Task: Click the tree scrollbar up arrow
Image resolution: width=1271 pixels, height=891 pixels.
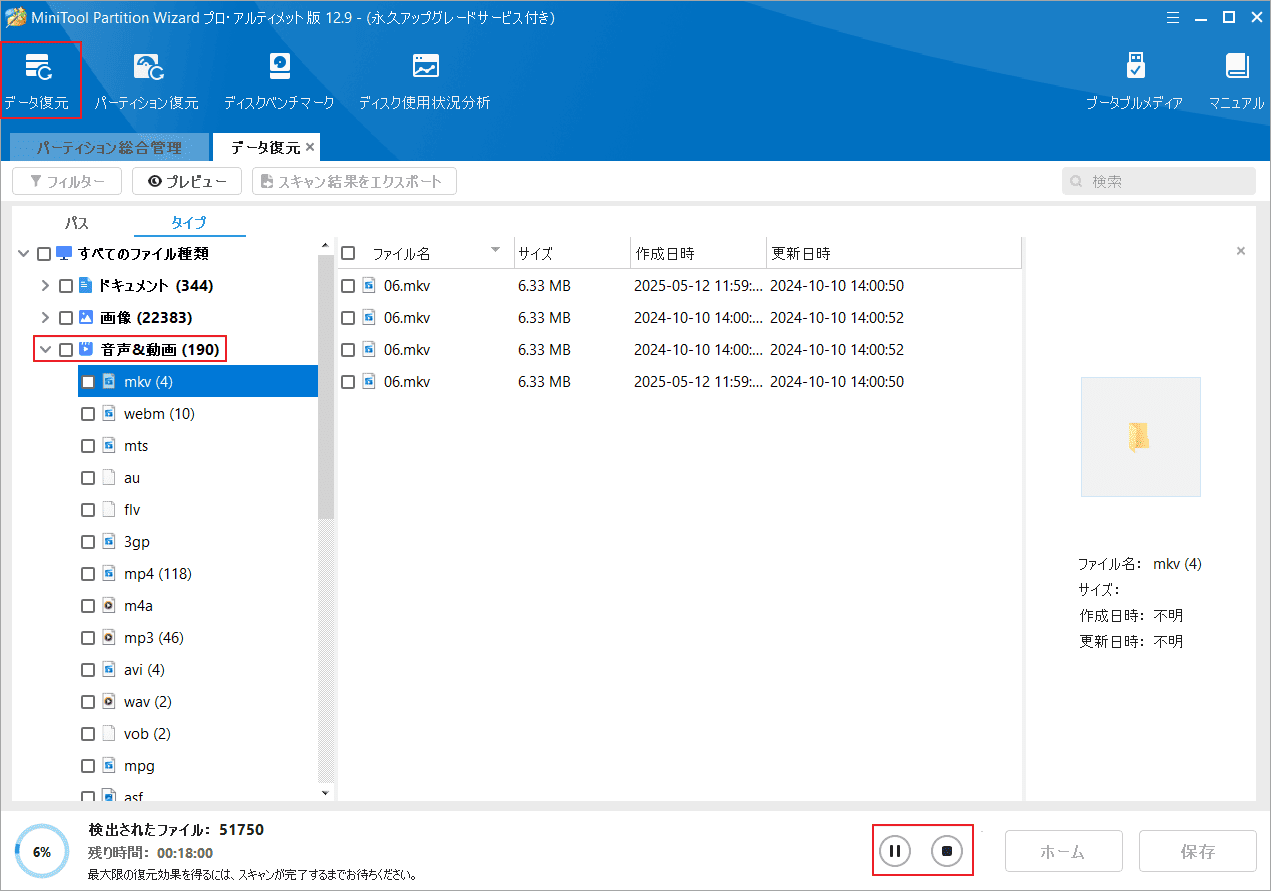Action: 325,246
